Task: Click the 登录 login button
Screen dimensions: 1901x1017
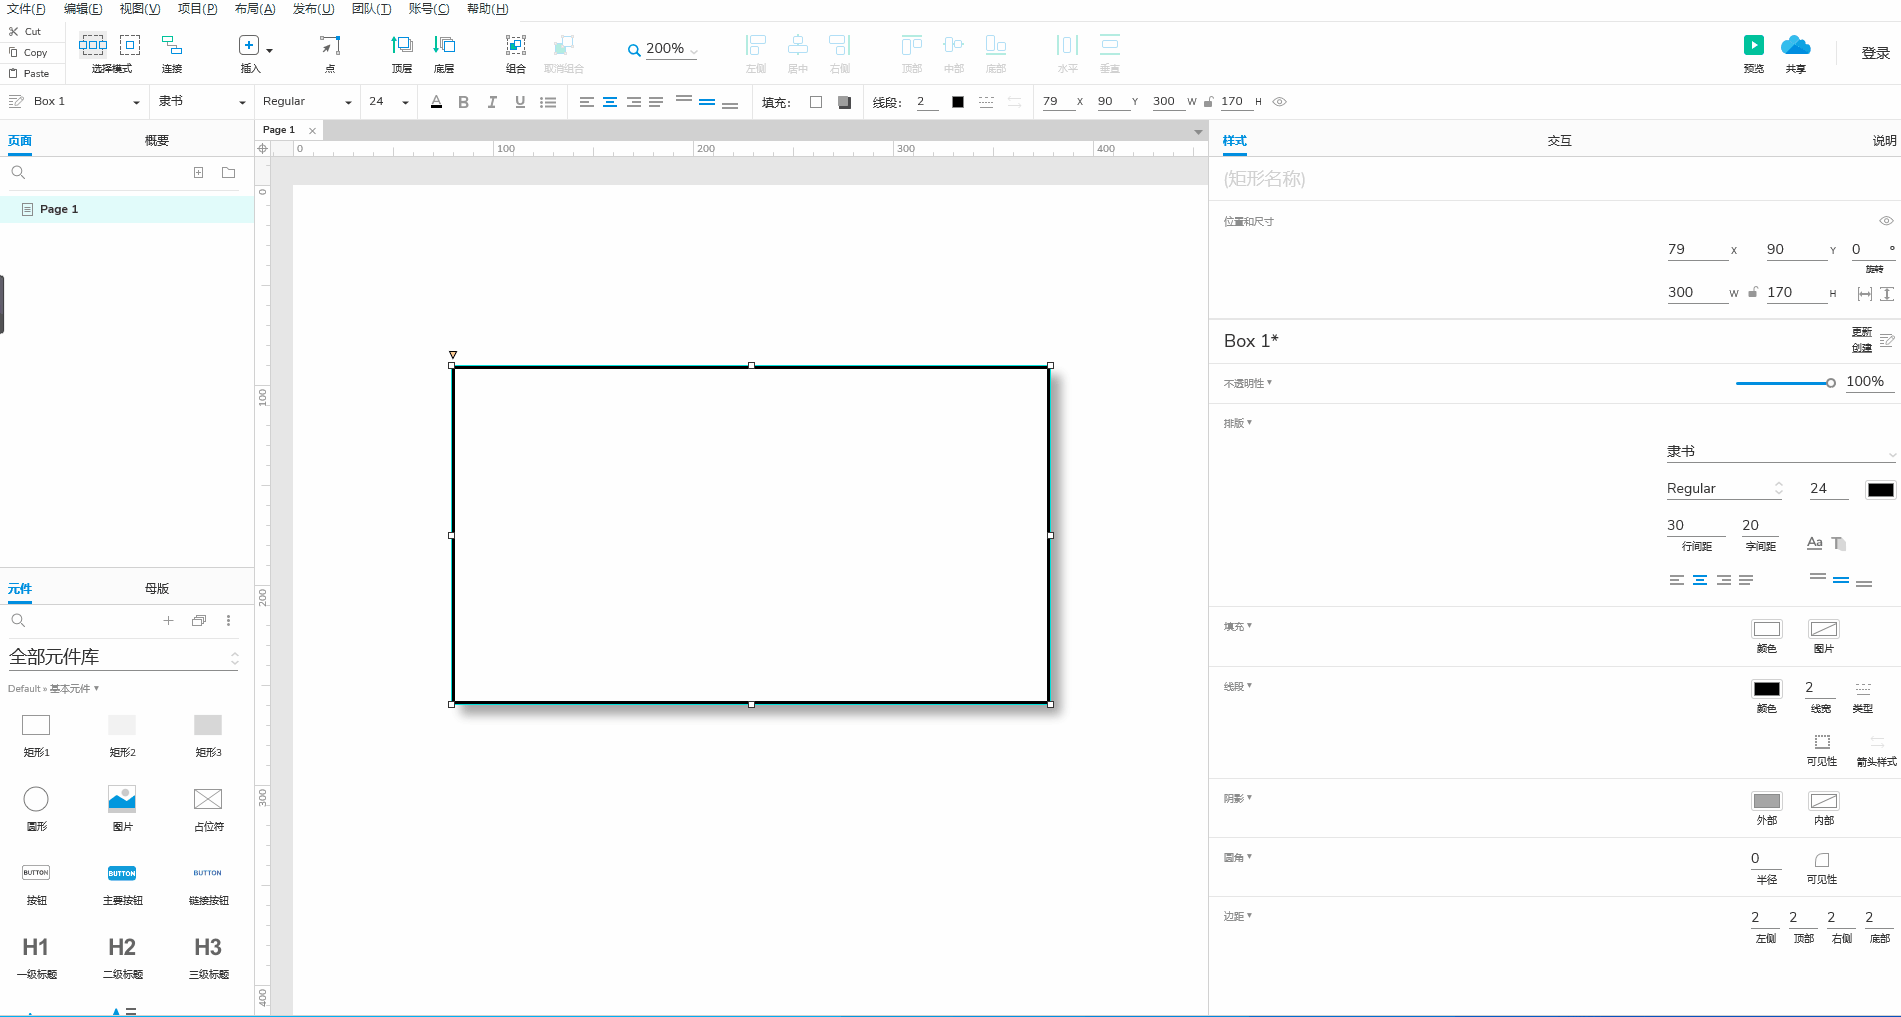Action: click(x=1875, y=53)
